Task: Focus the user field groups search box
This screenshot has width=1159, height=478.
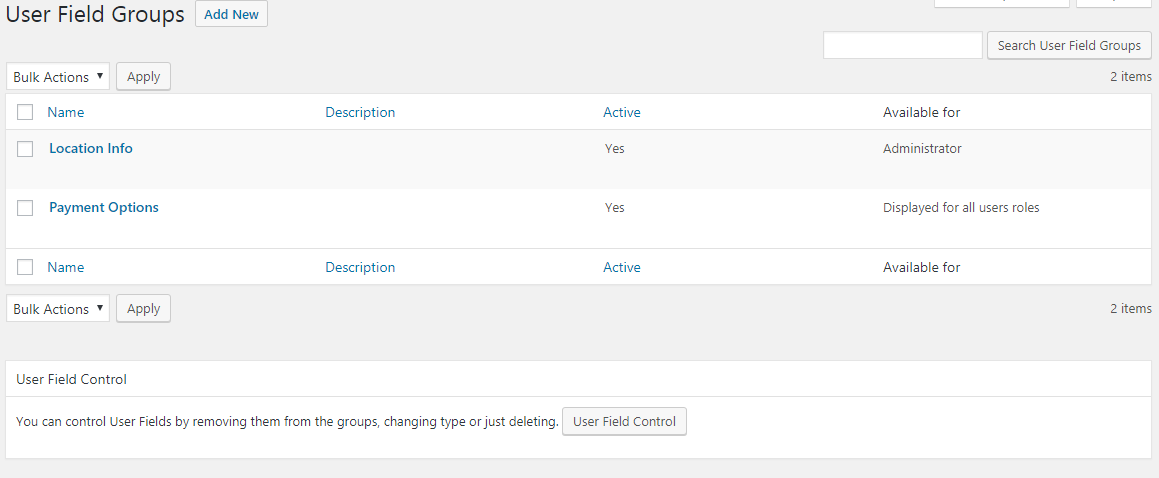Action: click(x=903, y=45)
